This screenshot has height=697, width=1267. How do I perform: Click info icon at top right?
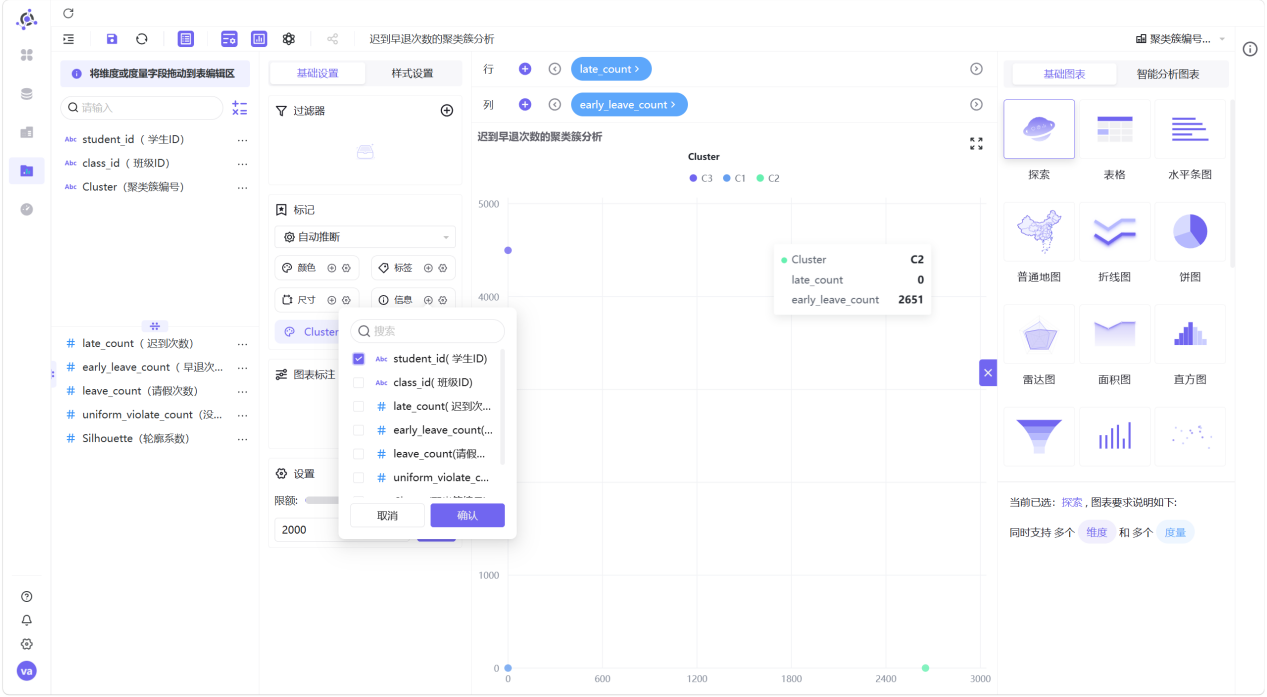1250,49
